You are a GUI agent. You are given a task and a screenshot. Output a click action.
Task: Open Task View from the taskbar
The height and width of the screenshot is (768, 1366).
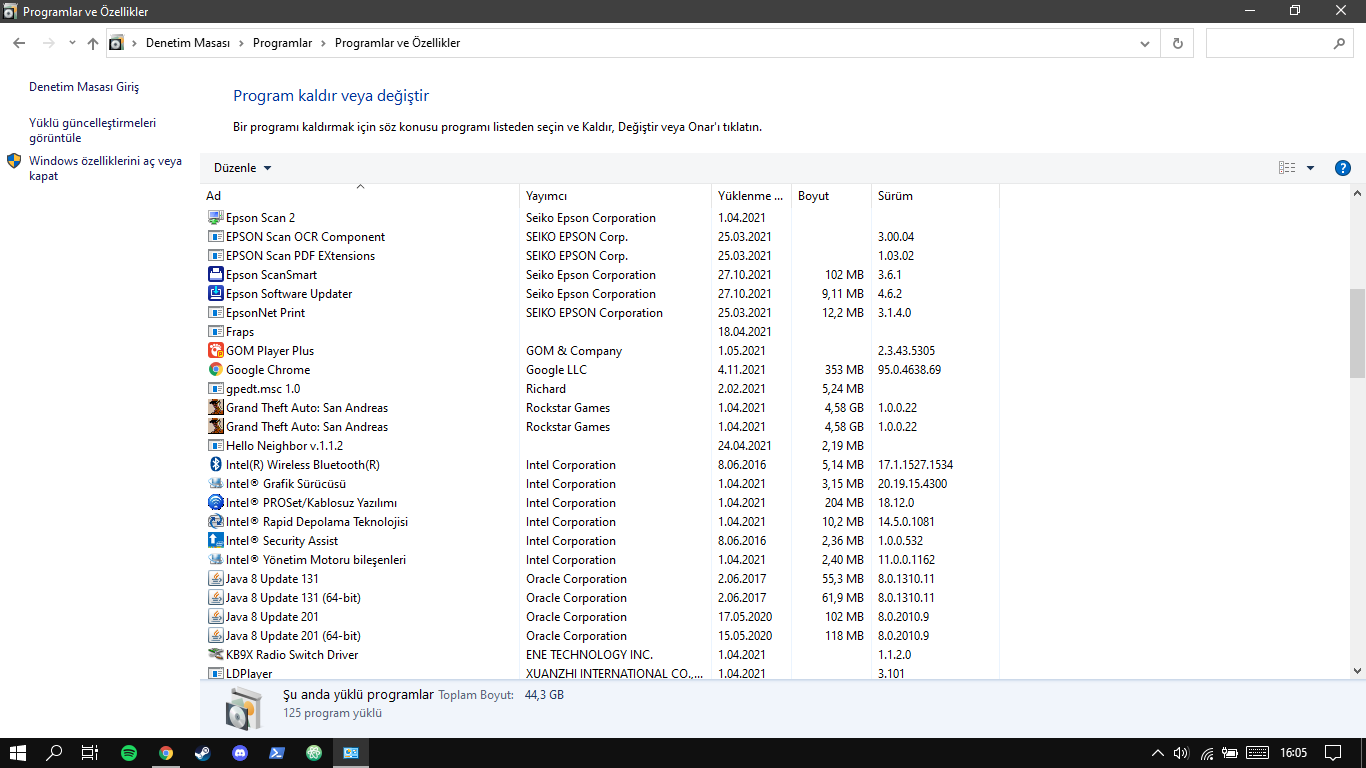coord(90,753)
